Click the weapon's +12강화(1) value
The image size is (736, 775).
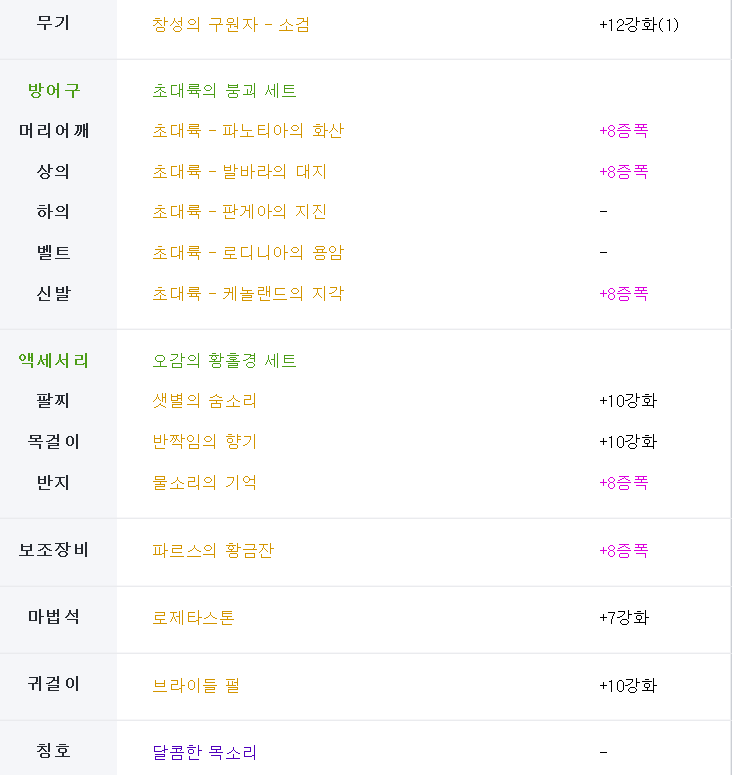pyautogui.click(x=639, y=24)
